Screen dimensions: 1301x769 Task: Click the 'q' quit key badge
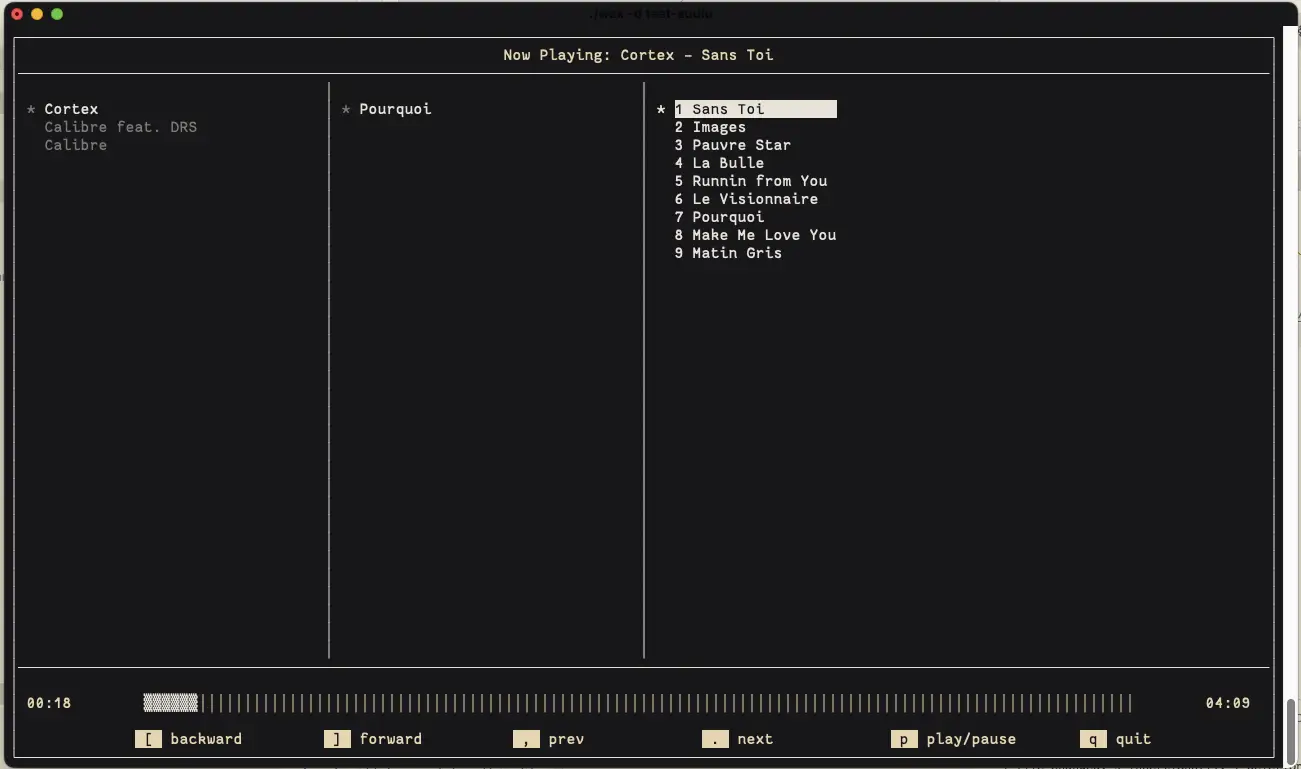1093,739
